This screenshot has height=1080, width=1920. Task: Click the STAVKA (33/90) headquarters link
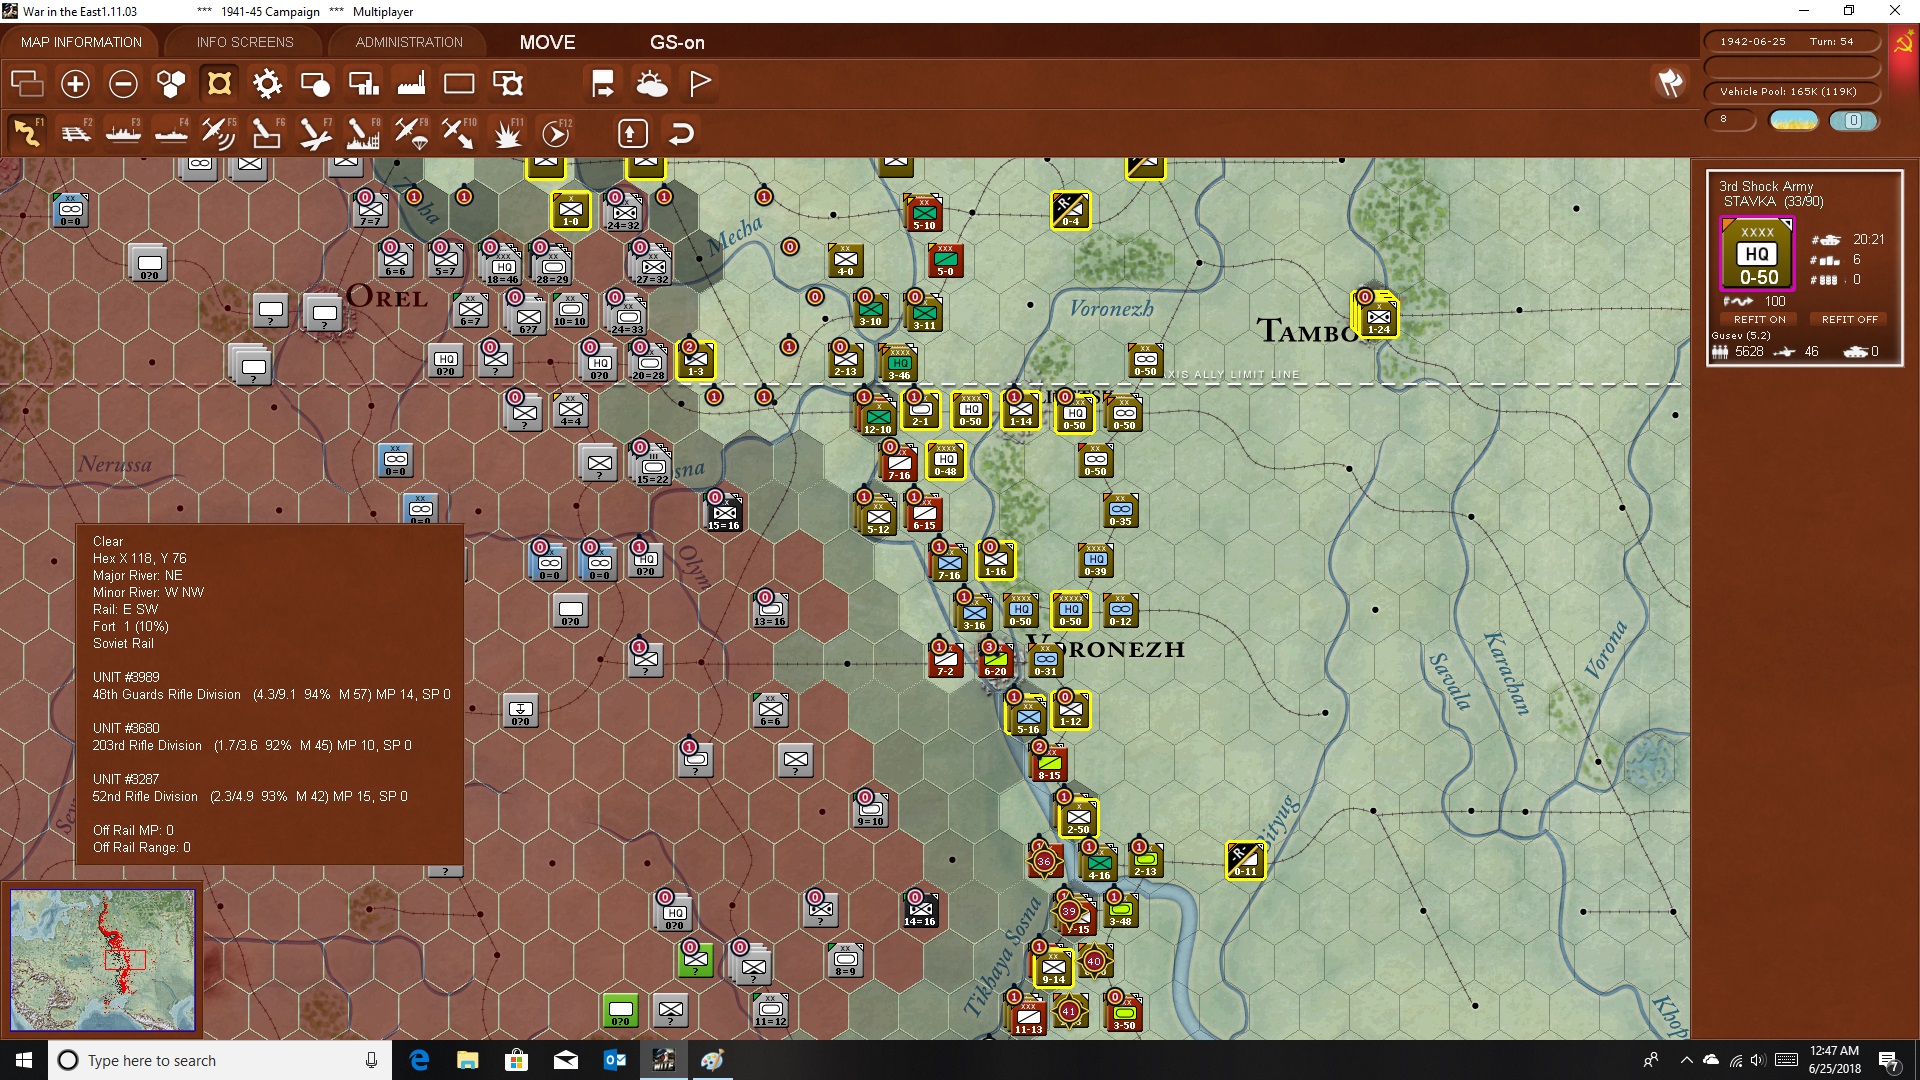tap(1773, 202)
